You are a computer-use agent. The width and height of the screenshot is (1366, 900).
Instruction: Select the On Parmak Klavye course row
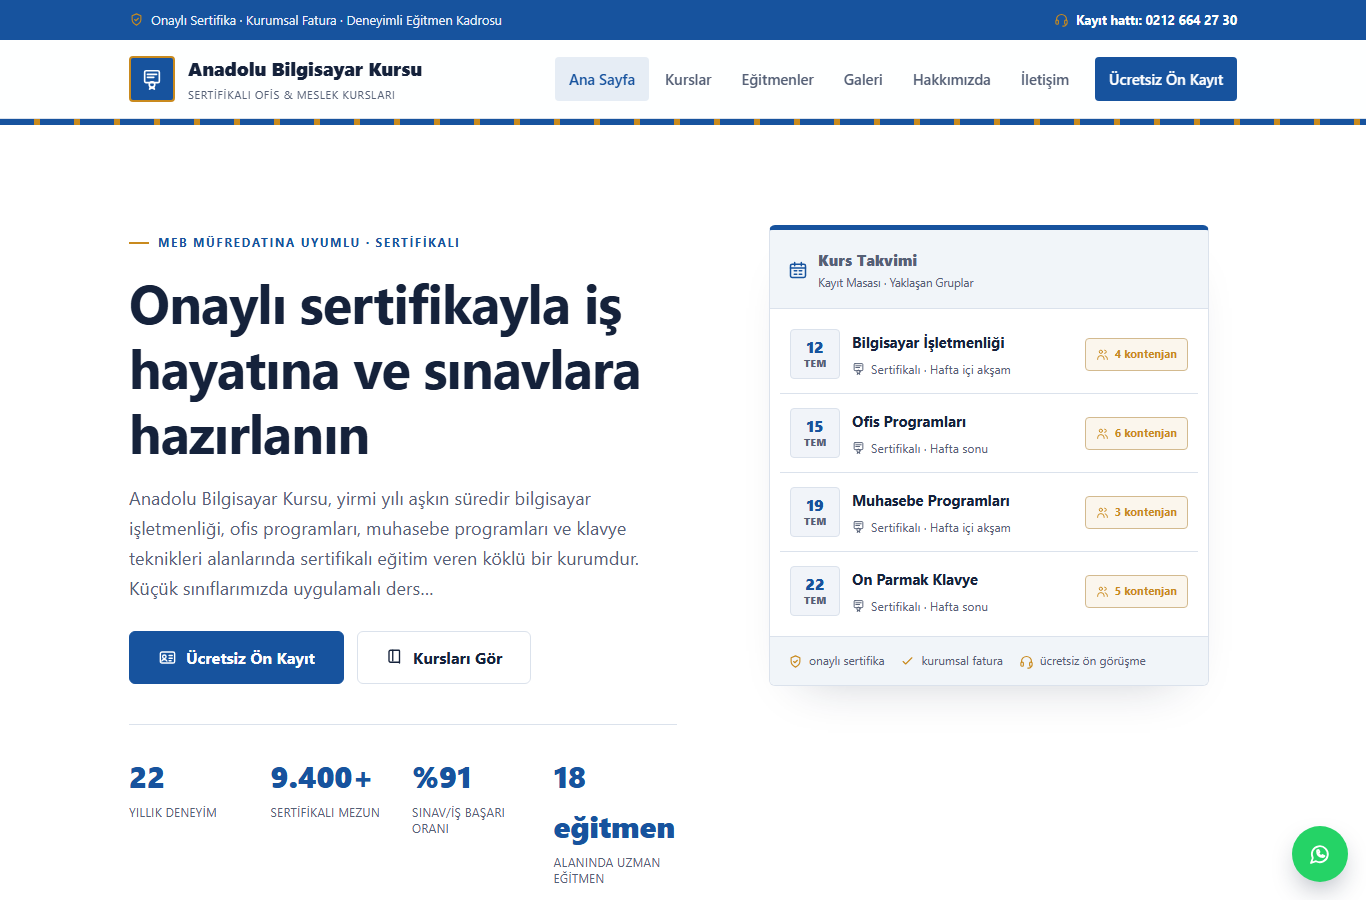[x=989, y=591]
